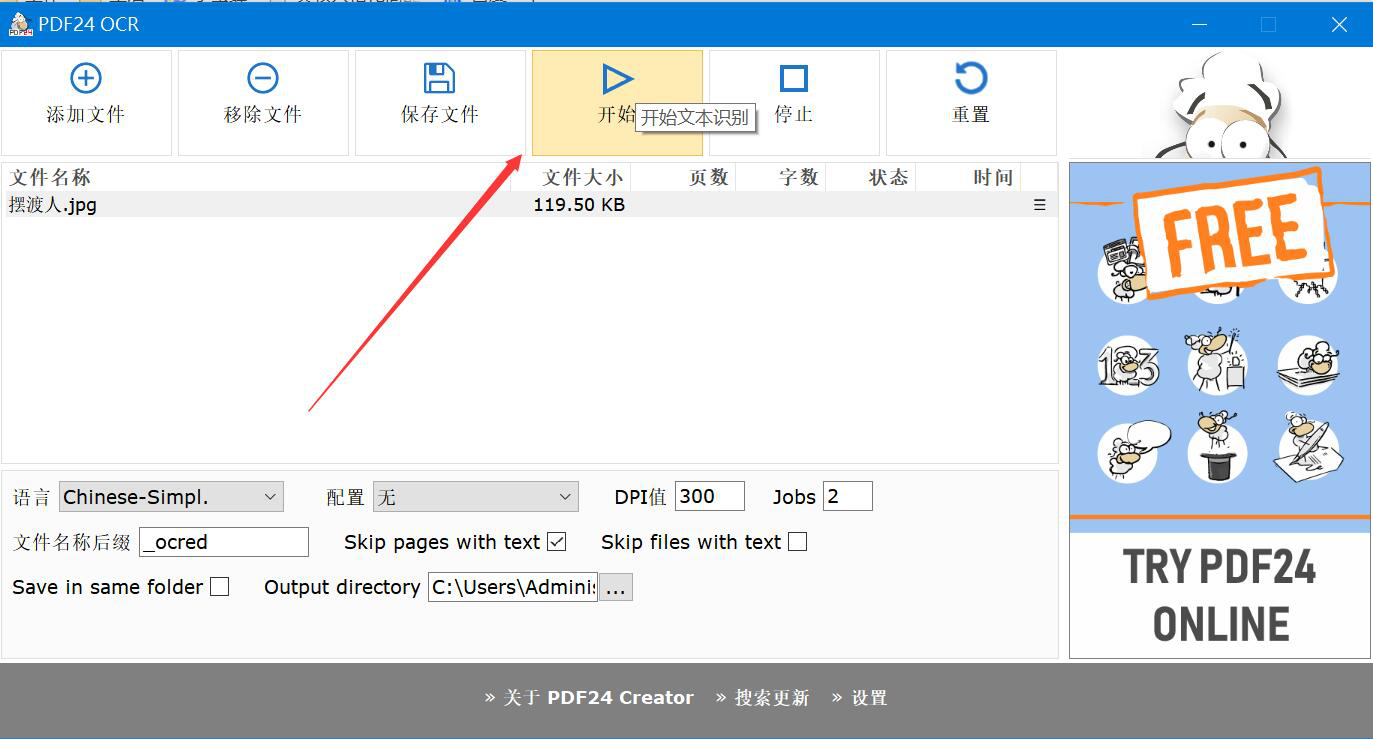Click the FREE stamp in the ad
Viewport: 1373px width, 739px height.
tap(1236, 232)
